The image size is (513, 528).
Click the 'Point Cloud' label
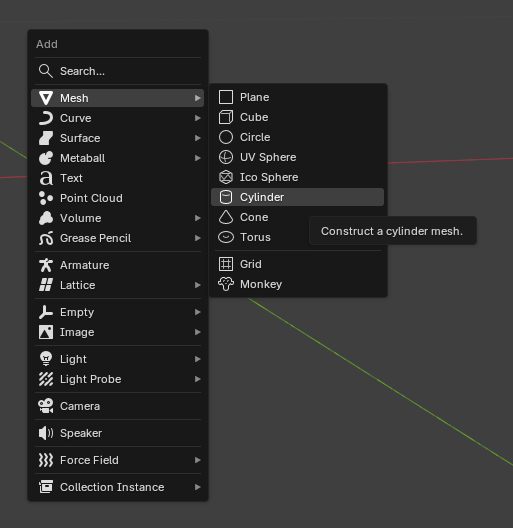pyautogui.click(x=91, y=198)
